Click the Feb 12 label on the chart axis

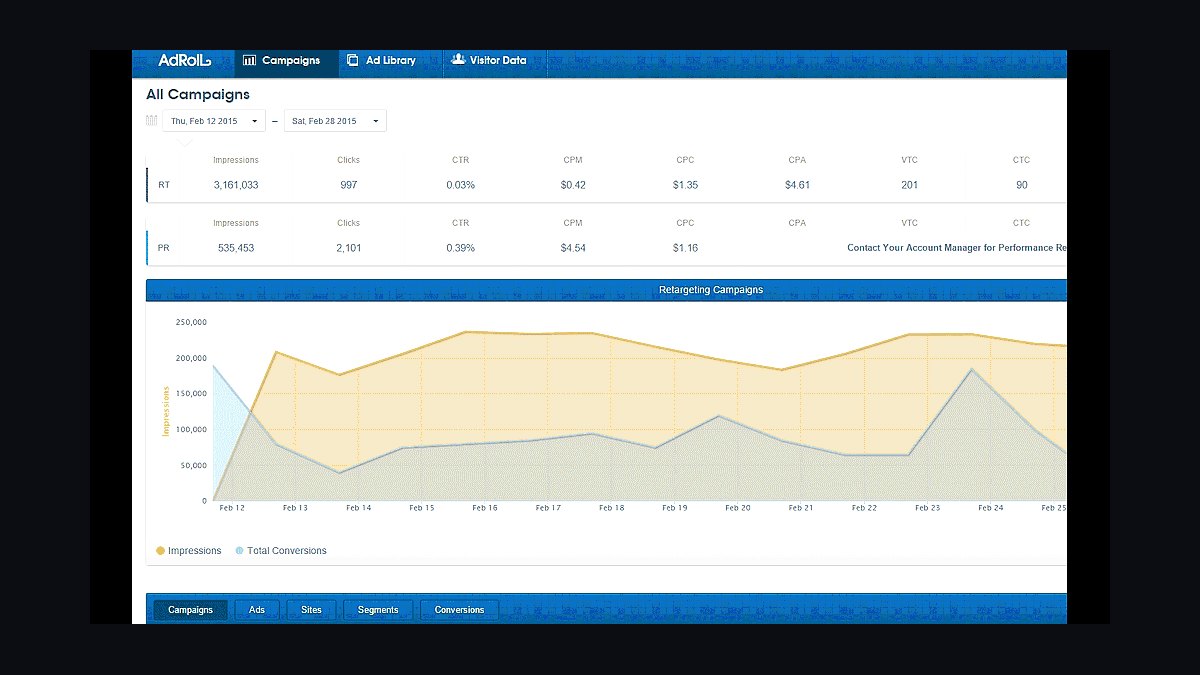[x=232, y=508]
